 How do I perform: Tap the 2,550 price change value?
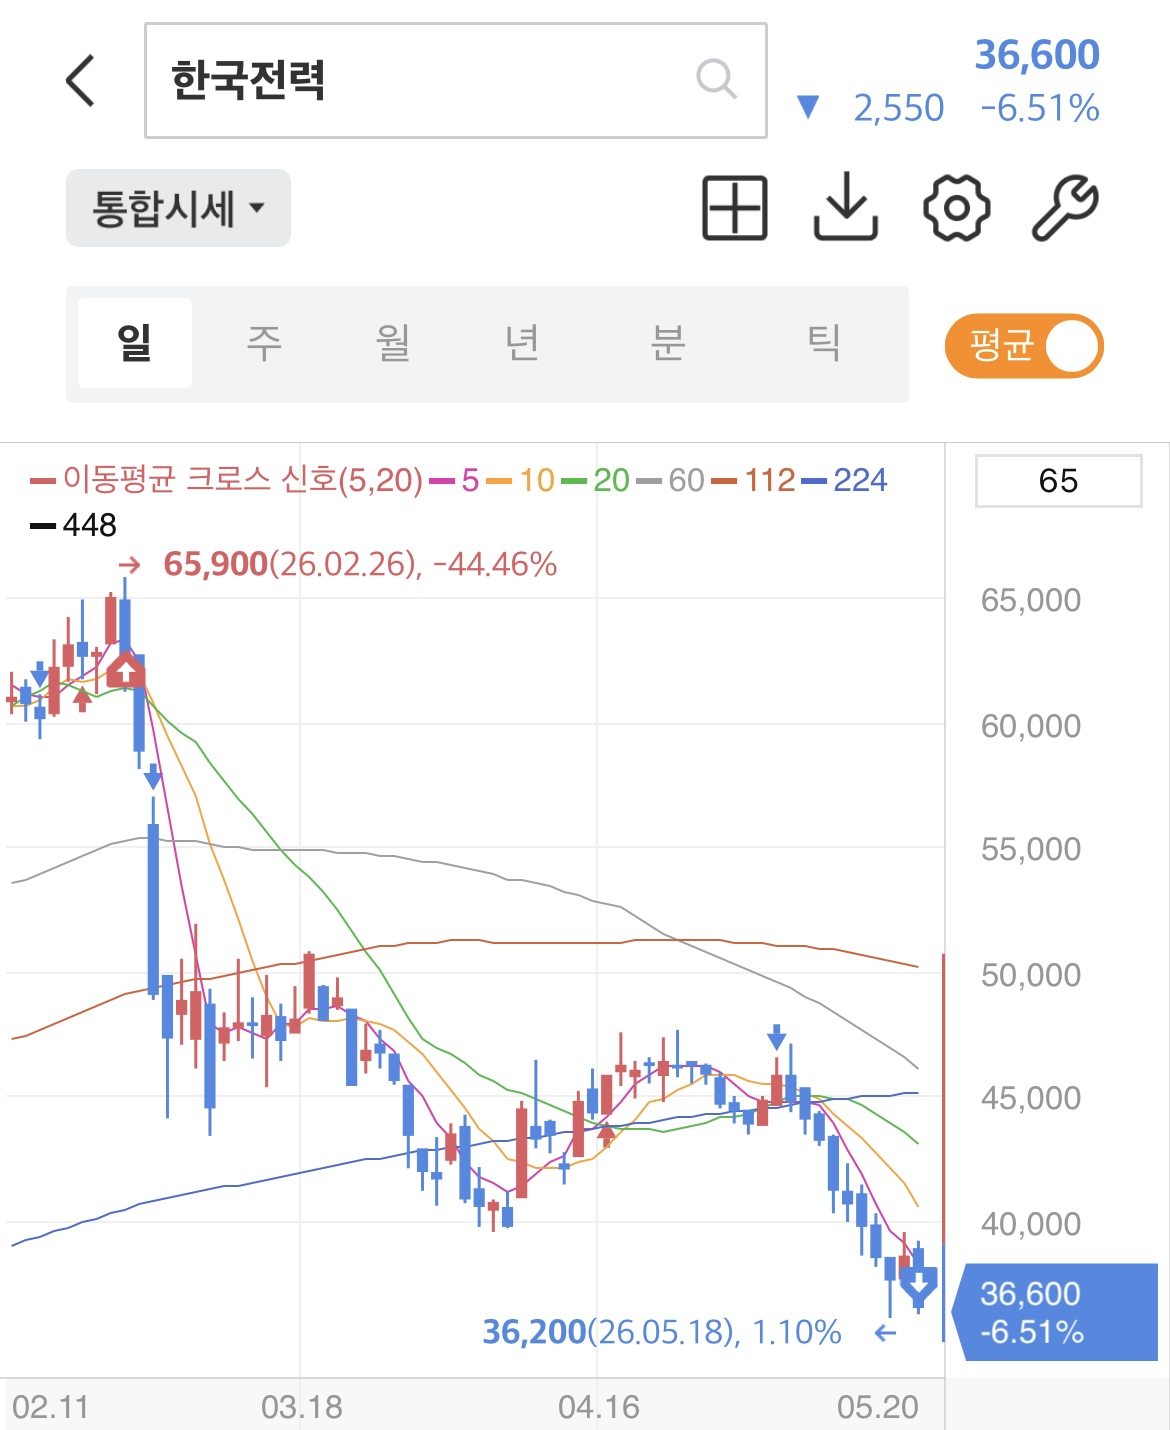[x=898, y=108]
